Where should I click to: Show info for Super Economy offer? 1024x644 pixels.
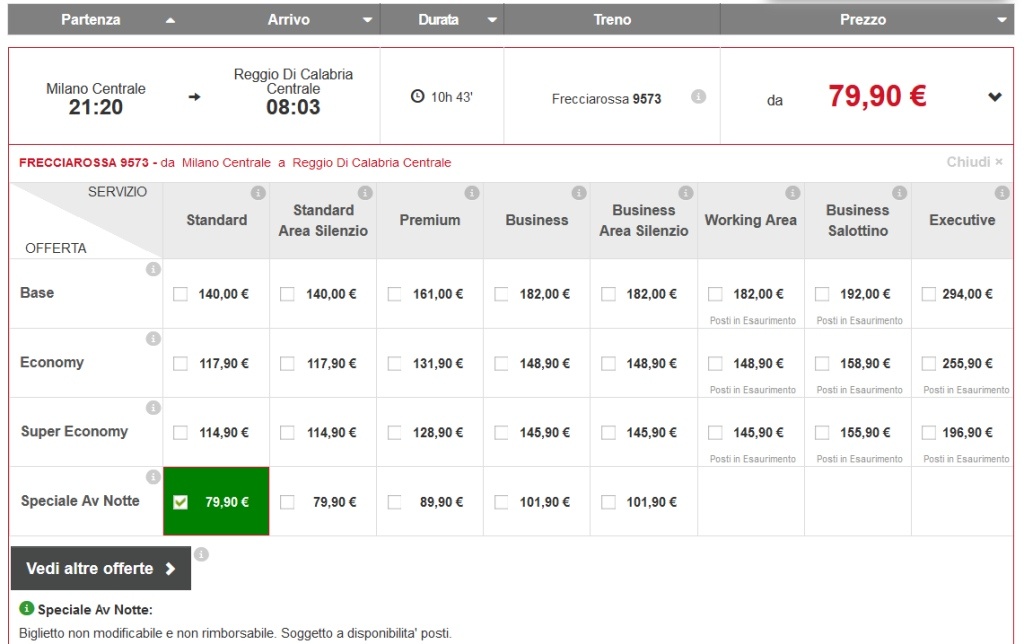click(153, 408)
